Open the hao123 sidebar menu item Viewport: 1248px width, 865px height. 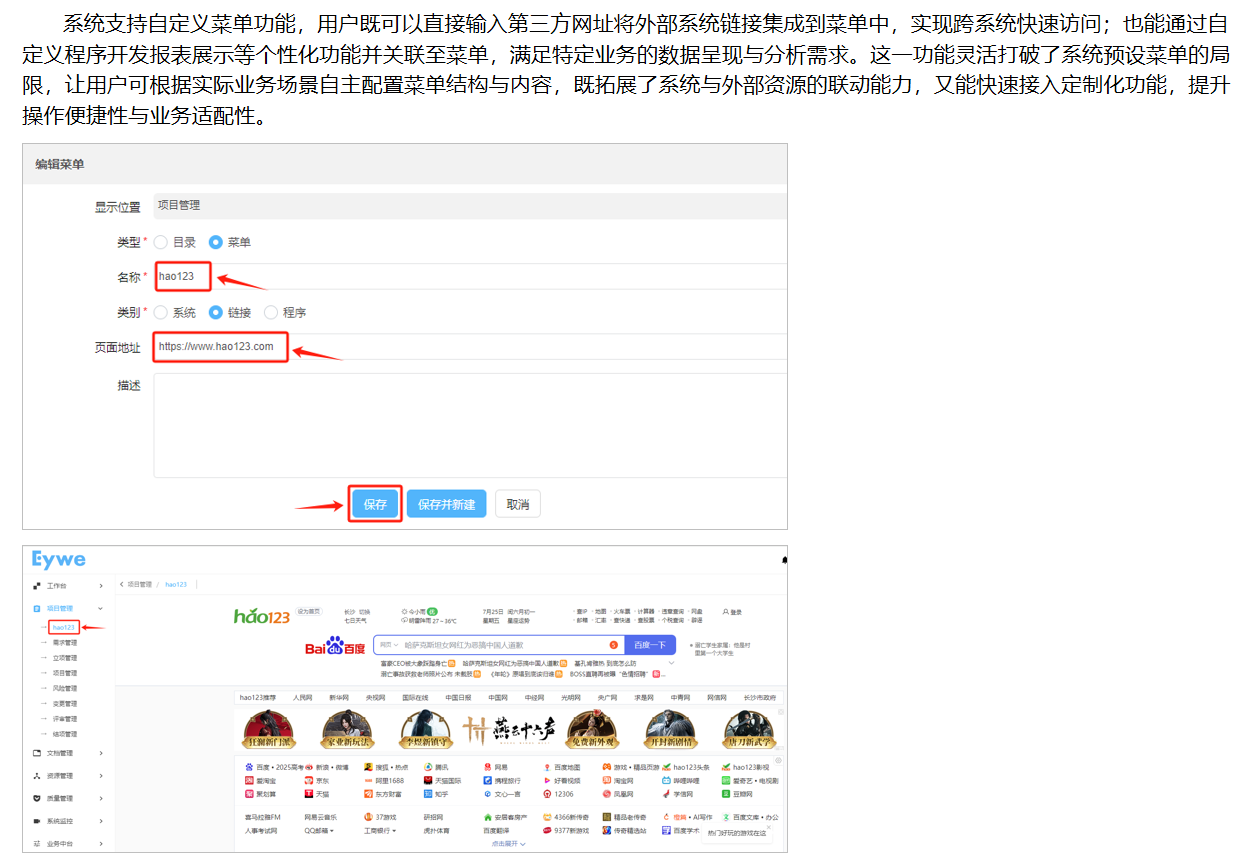click(x=64, y=627)
